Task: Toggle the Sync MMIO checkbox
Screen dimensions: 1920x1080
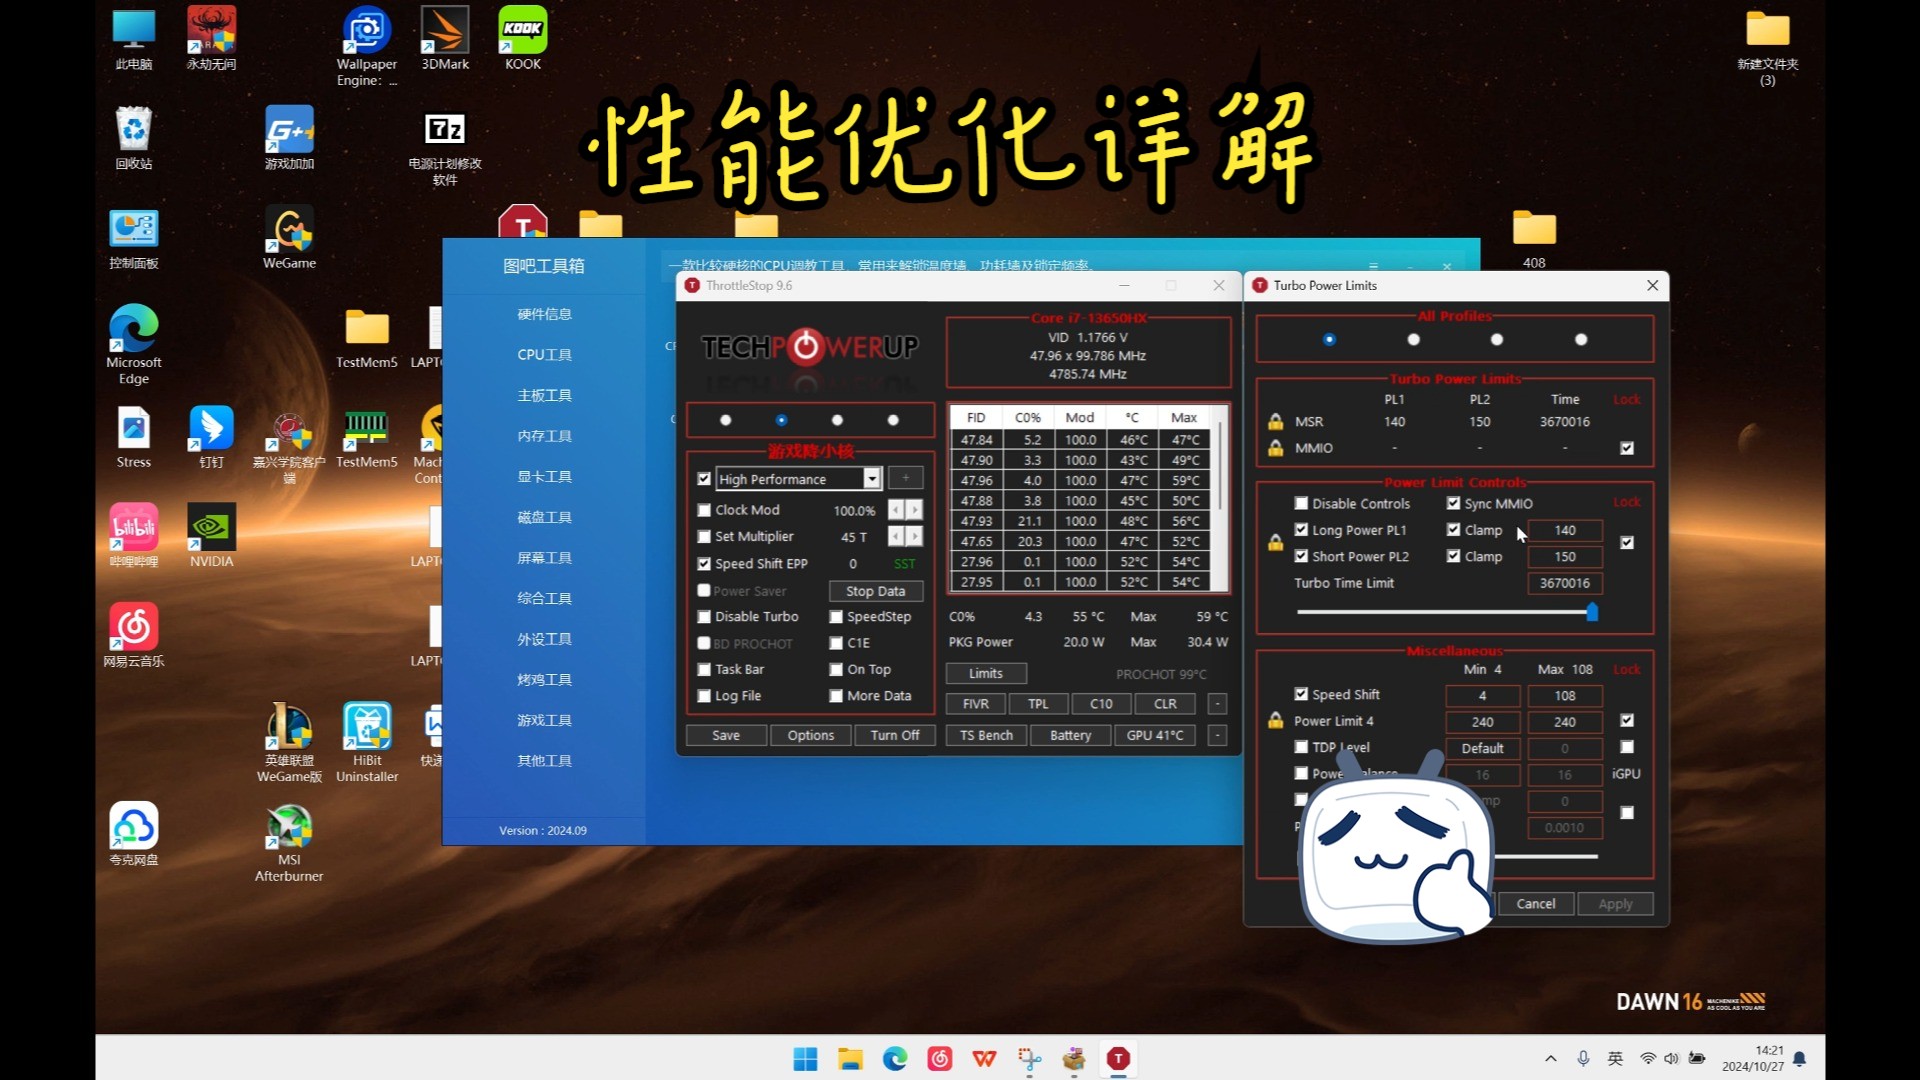Action: [1453, 504]
